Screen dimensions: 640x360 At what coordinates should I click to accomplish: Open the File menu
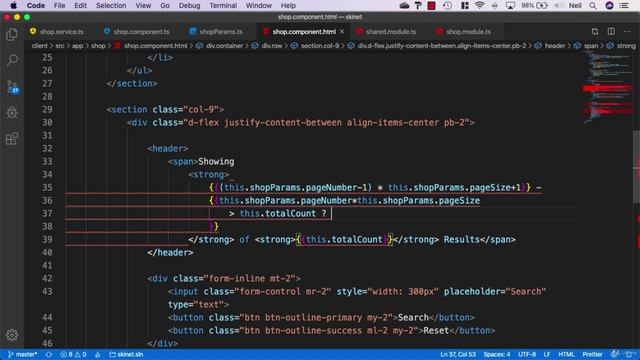[x=60, y=5]
